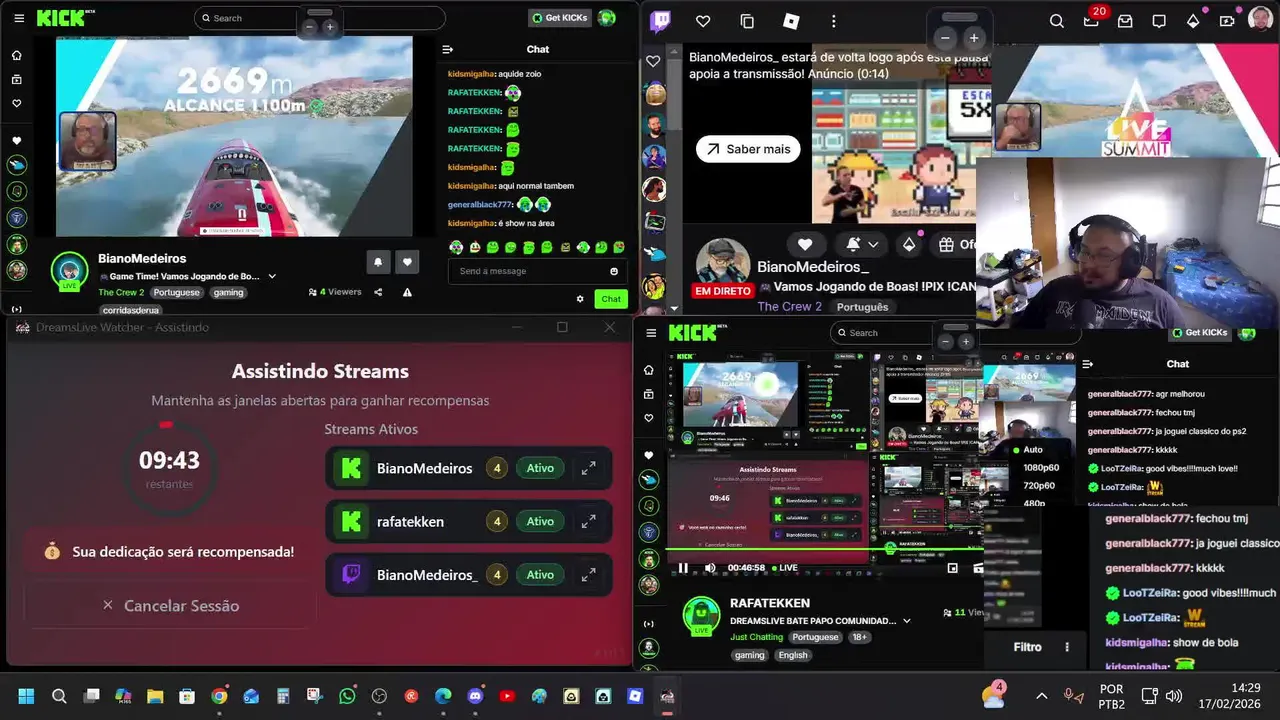Click Ativo status badge for BianoMedeiros_ Twitch
The width and height of the screenshot is (1280, 720).
(x=540, y=574)
